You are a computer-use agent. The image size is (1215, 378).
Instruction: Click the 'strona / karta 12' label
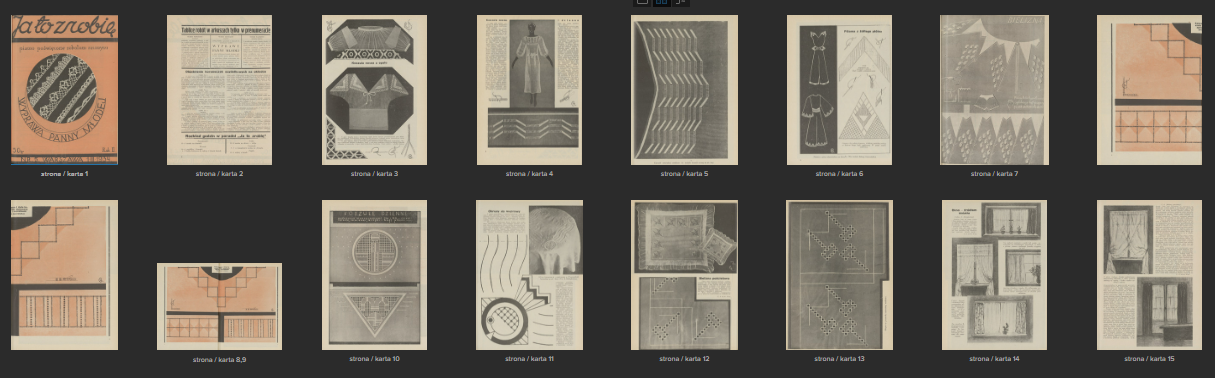[684, 358]
